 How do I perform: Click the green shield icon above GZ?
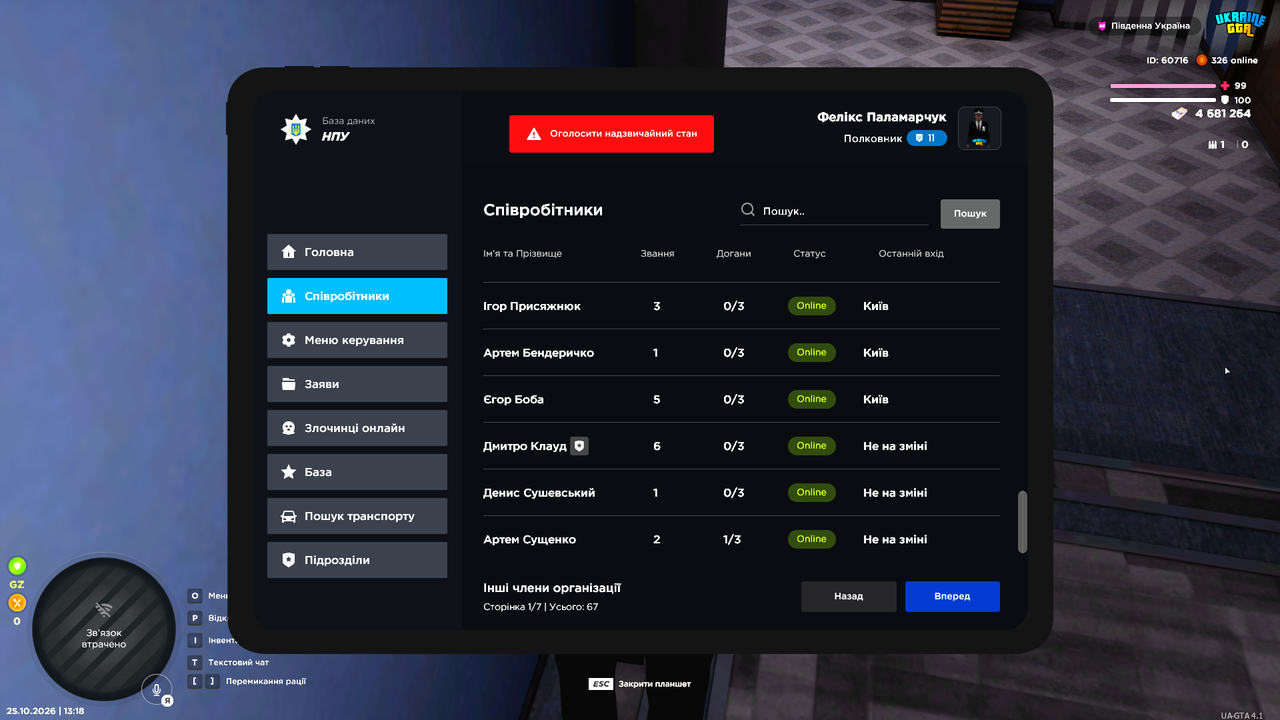point(17,566)
